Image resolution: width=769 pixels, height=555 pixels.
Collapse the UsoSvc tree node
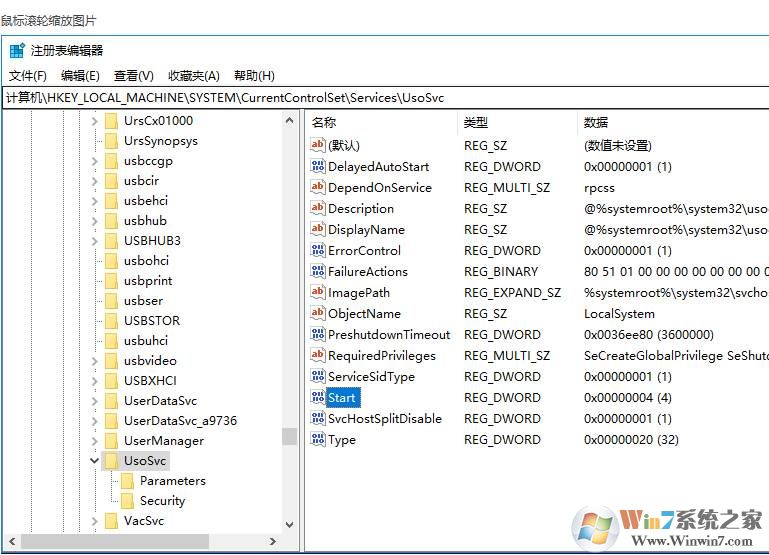coord(95,461)
